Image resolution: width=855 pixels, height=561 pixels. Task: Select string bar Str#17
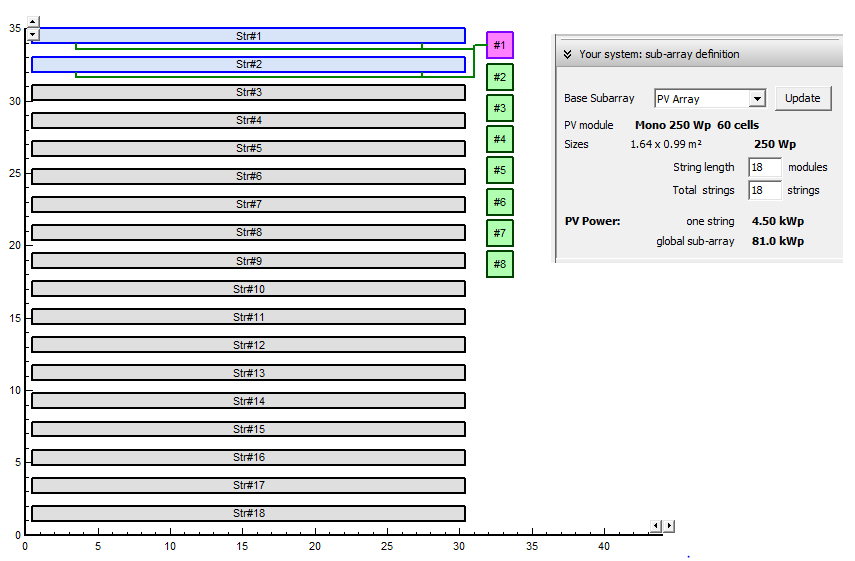click(x=249, y=485)
